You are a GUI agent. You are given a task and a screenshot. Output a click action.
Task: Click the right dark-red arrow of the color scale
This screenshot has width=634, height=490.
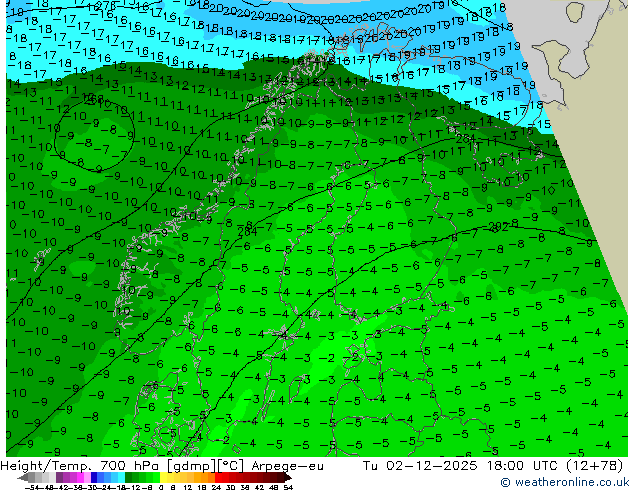[287, 477]
